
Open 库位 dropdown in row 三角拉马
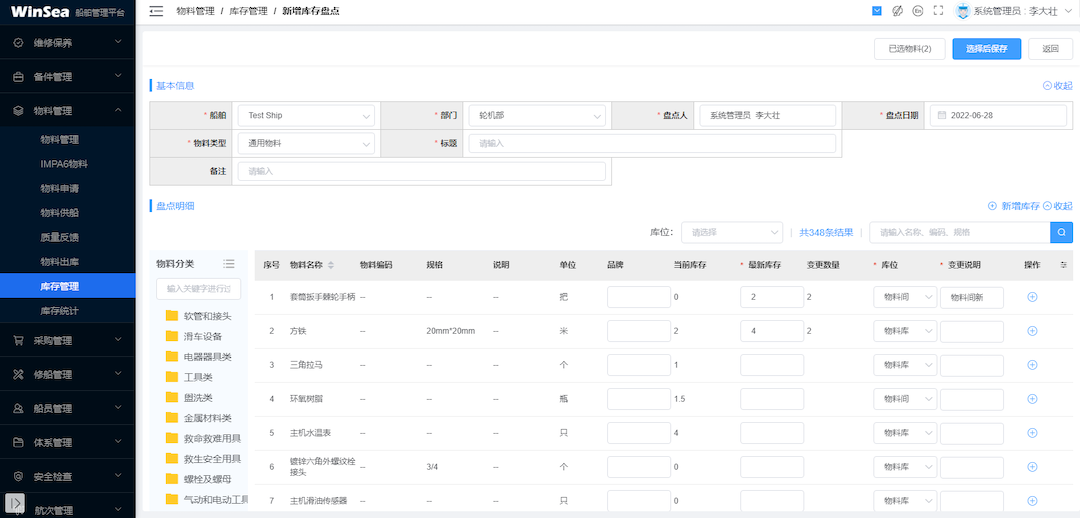click(905, 364)
